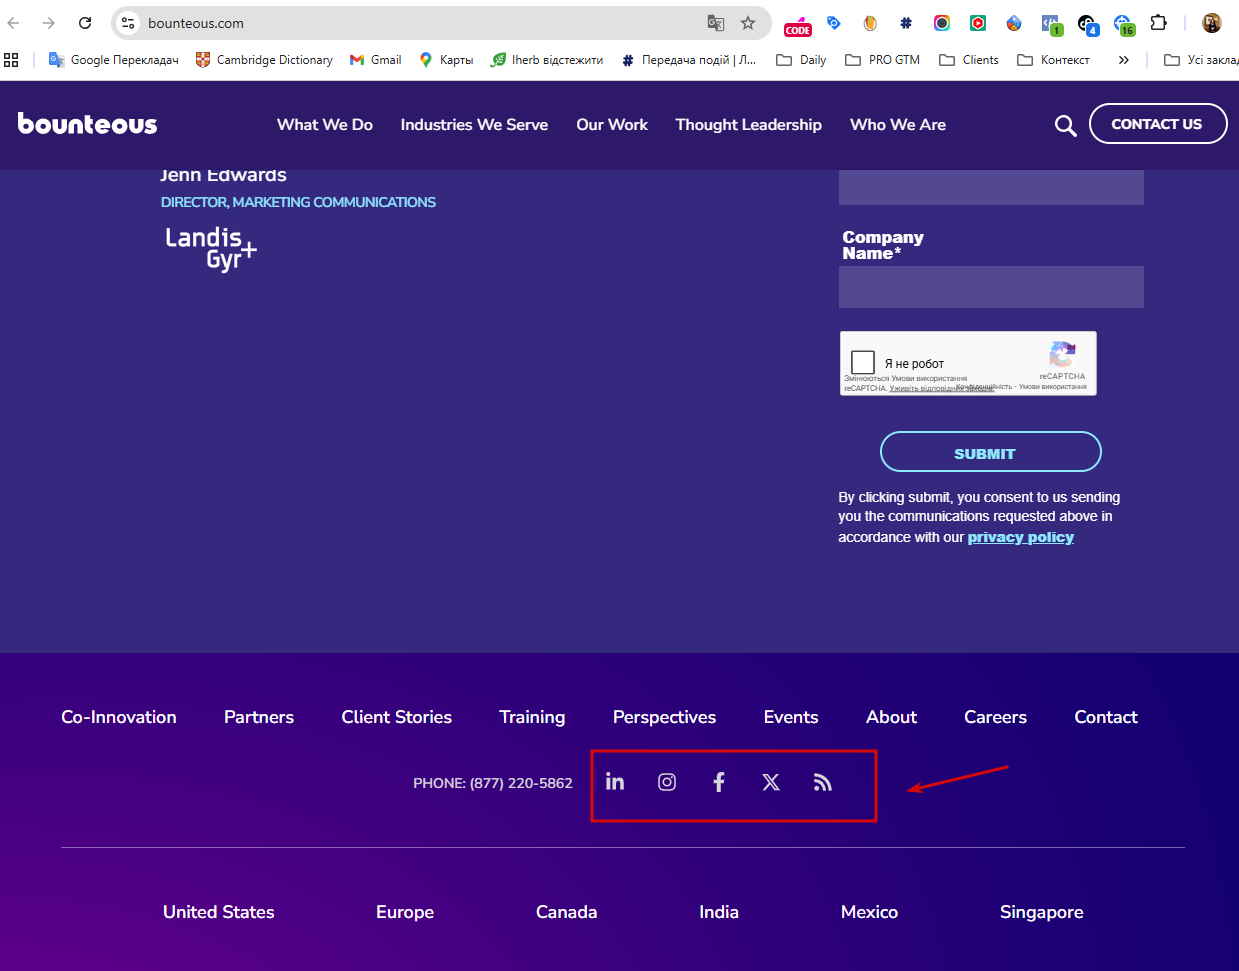The width and height of the screenshot is (1239, 971).
Task: Open the PRO GTM bookmarks folder
Action: [883, 60]
